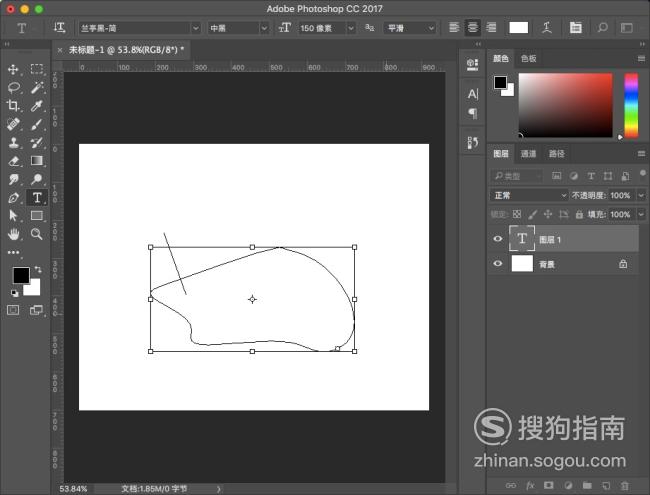Create a new layer group
650x495 pixels.
pyautogui.click(x=587, y=485)
